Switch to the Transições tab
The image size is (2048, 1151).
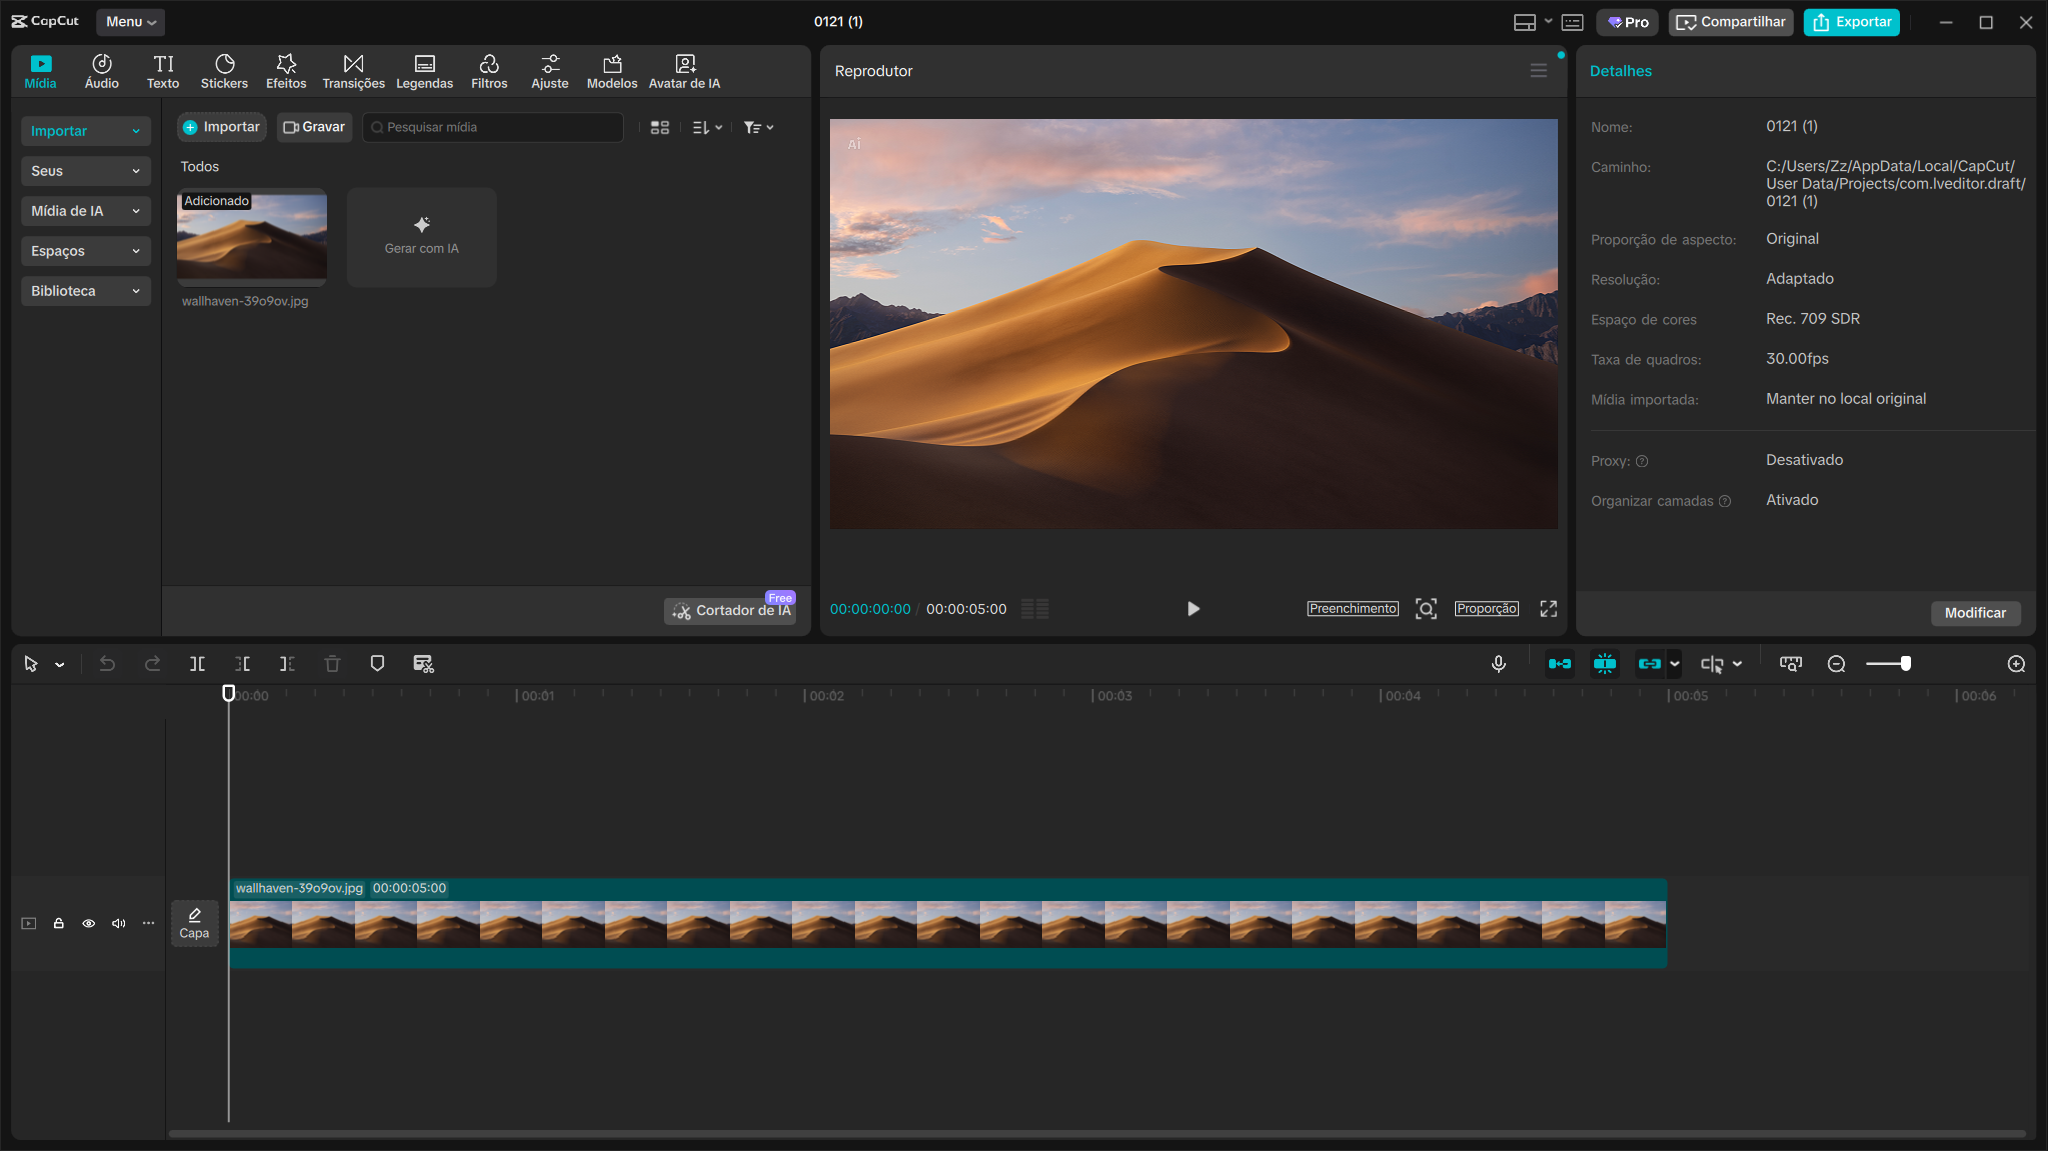353,72
